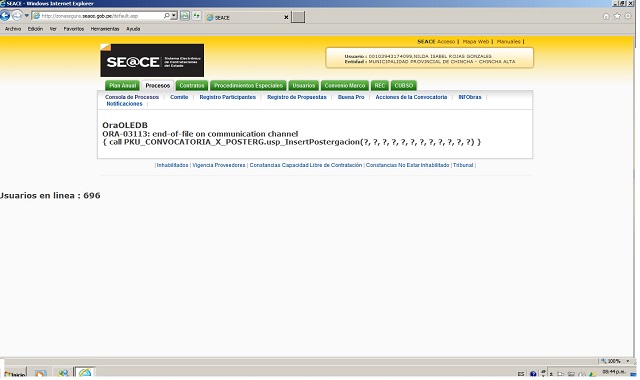640x380 pixels.
Task: Open the Notificaciones link
Action: tap(124, 104)
